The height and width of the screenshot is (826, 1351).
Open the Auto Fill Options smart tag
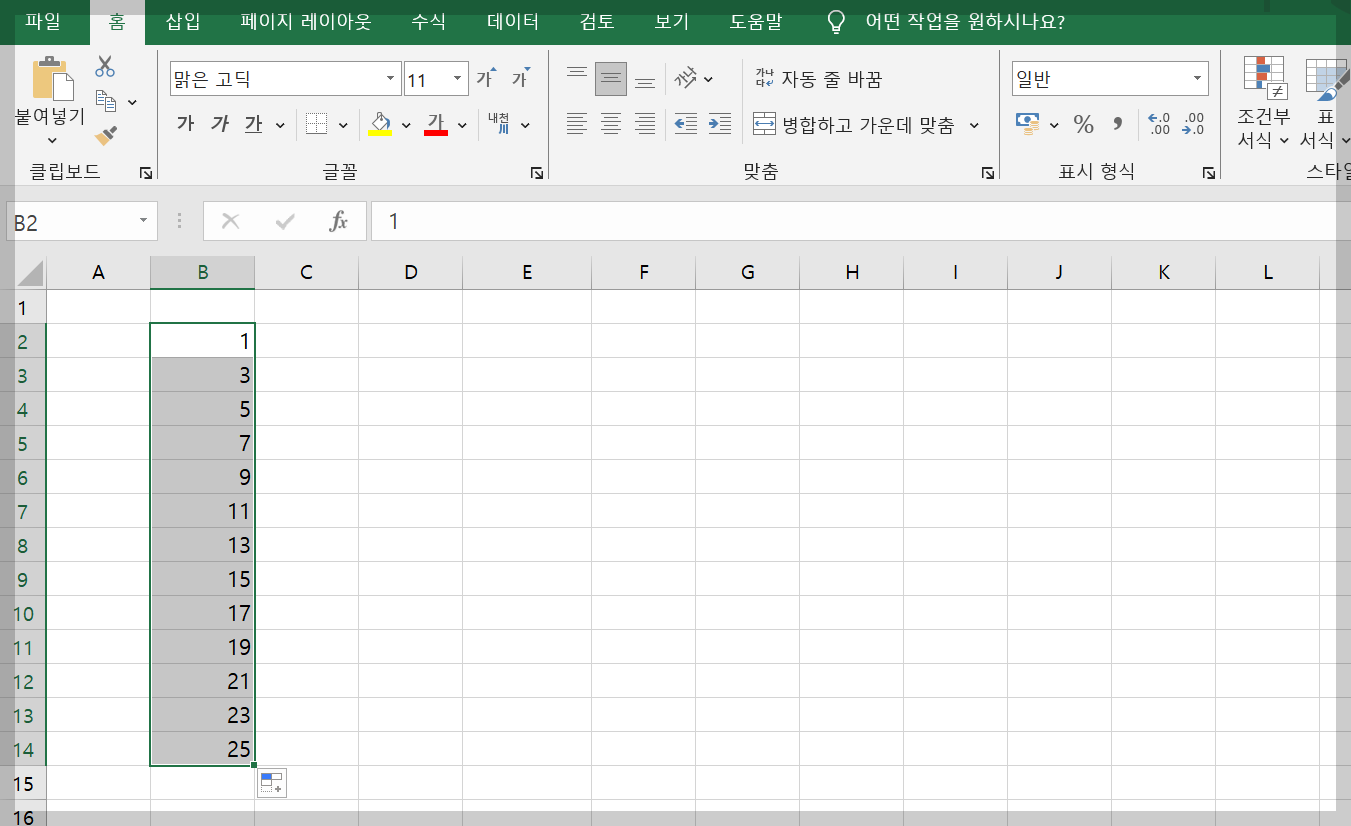(271, 783)
